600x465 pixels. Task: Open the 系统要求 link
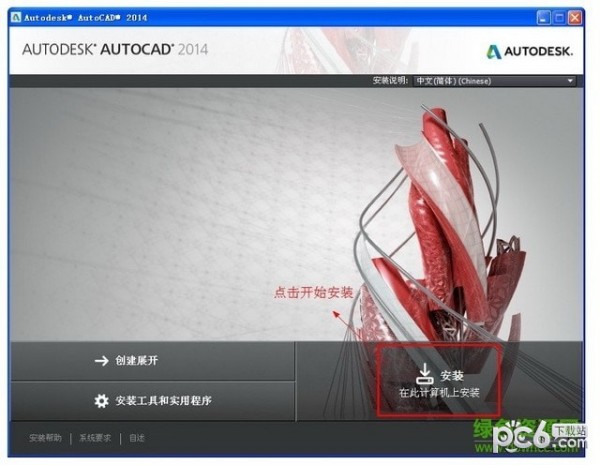click(95, 438)
